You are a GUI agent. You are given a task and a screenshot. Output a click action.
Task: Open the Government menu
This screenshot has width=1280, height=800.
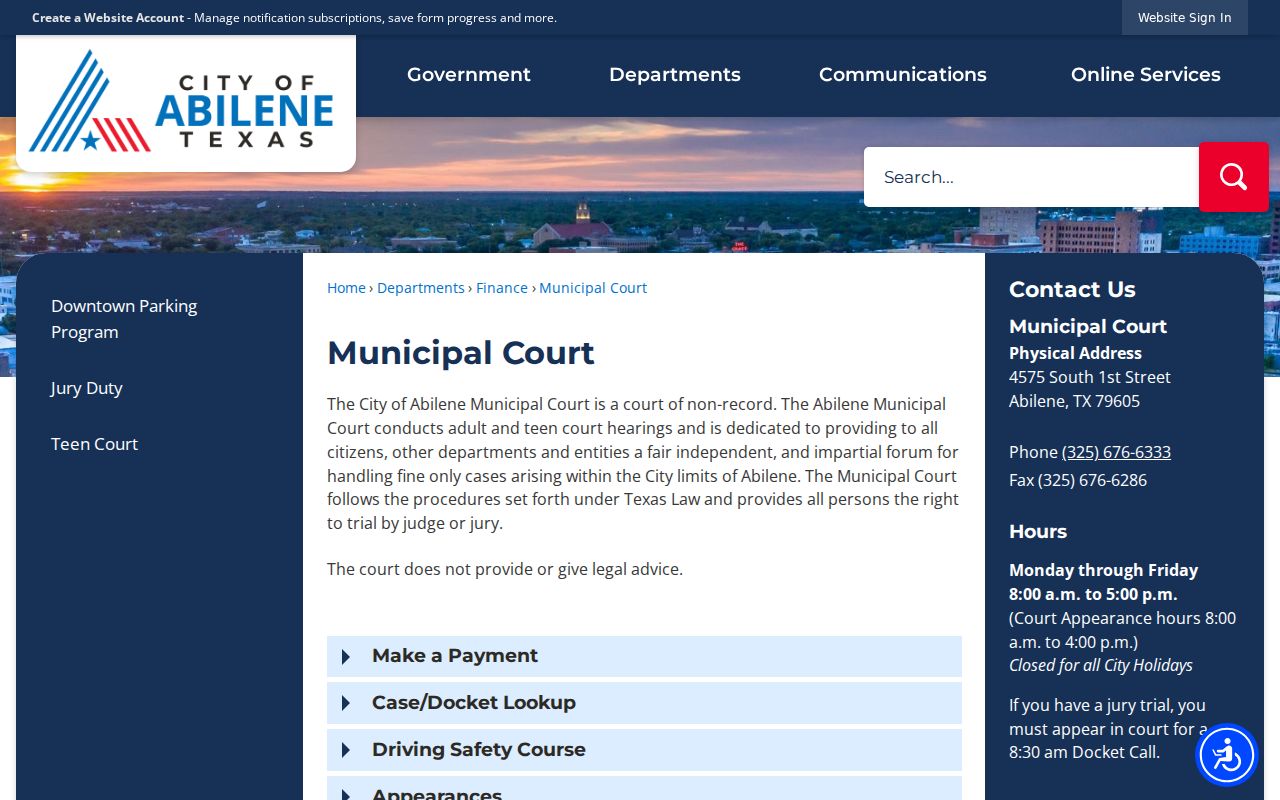pyautogui.click(x=469, y=75)
